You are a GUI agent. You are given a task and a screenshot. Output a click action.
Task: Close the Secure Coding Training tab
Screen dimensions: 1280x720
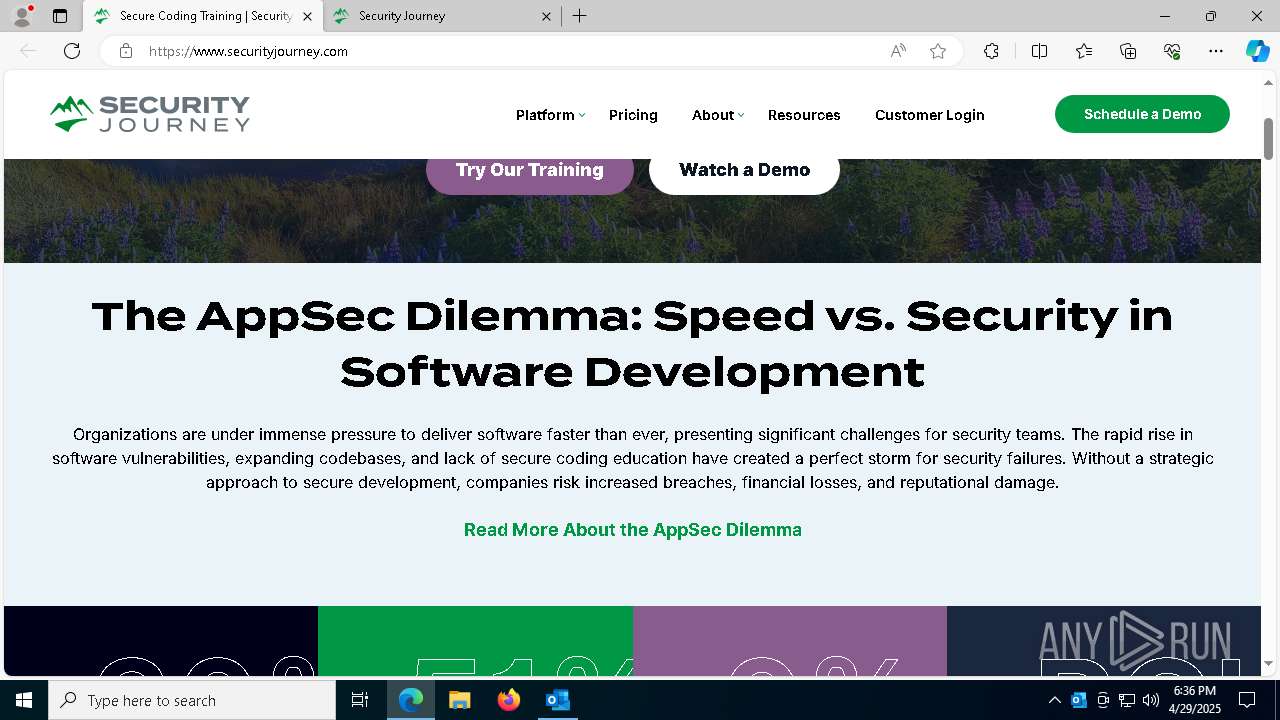(x=307, y=16)
